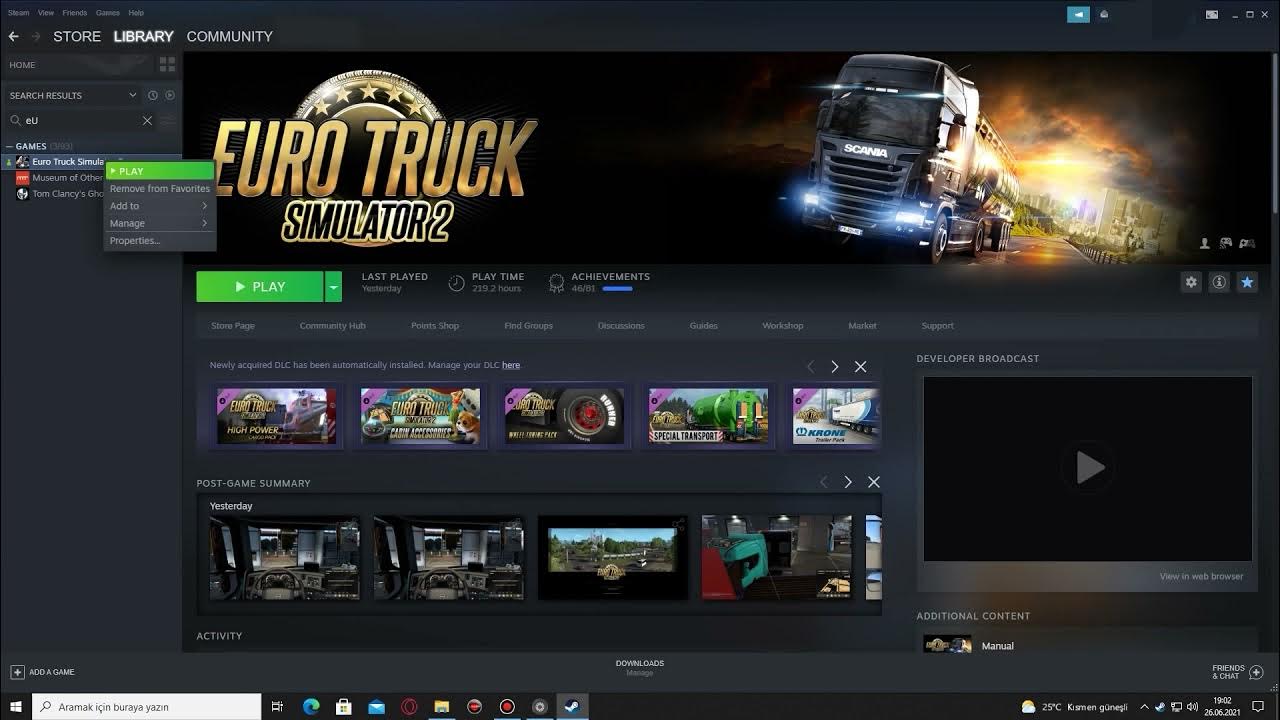
Task: Toggle the favorite star for this game
Action: point(1247,282)
